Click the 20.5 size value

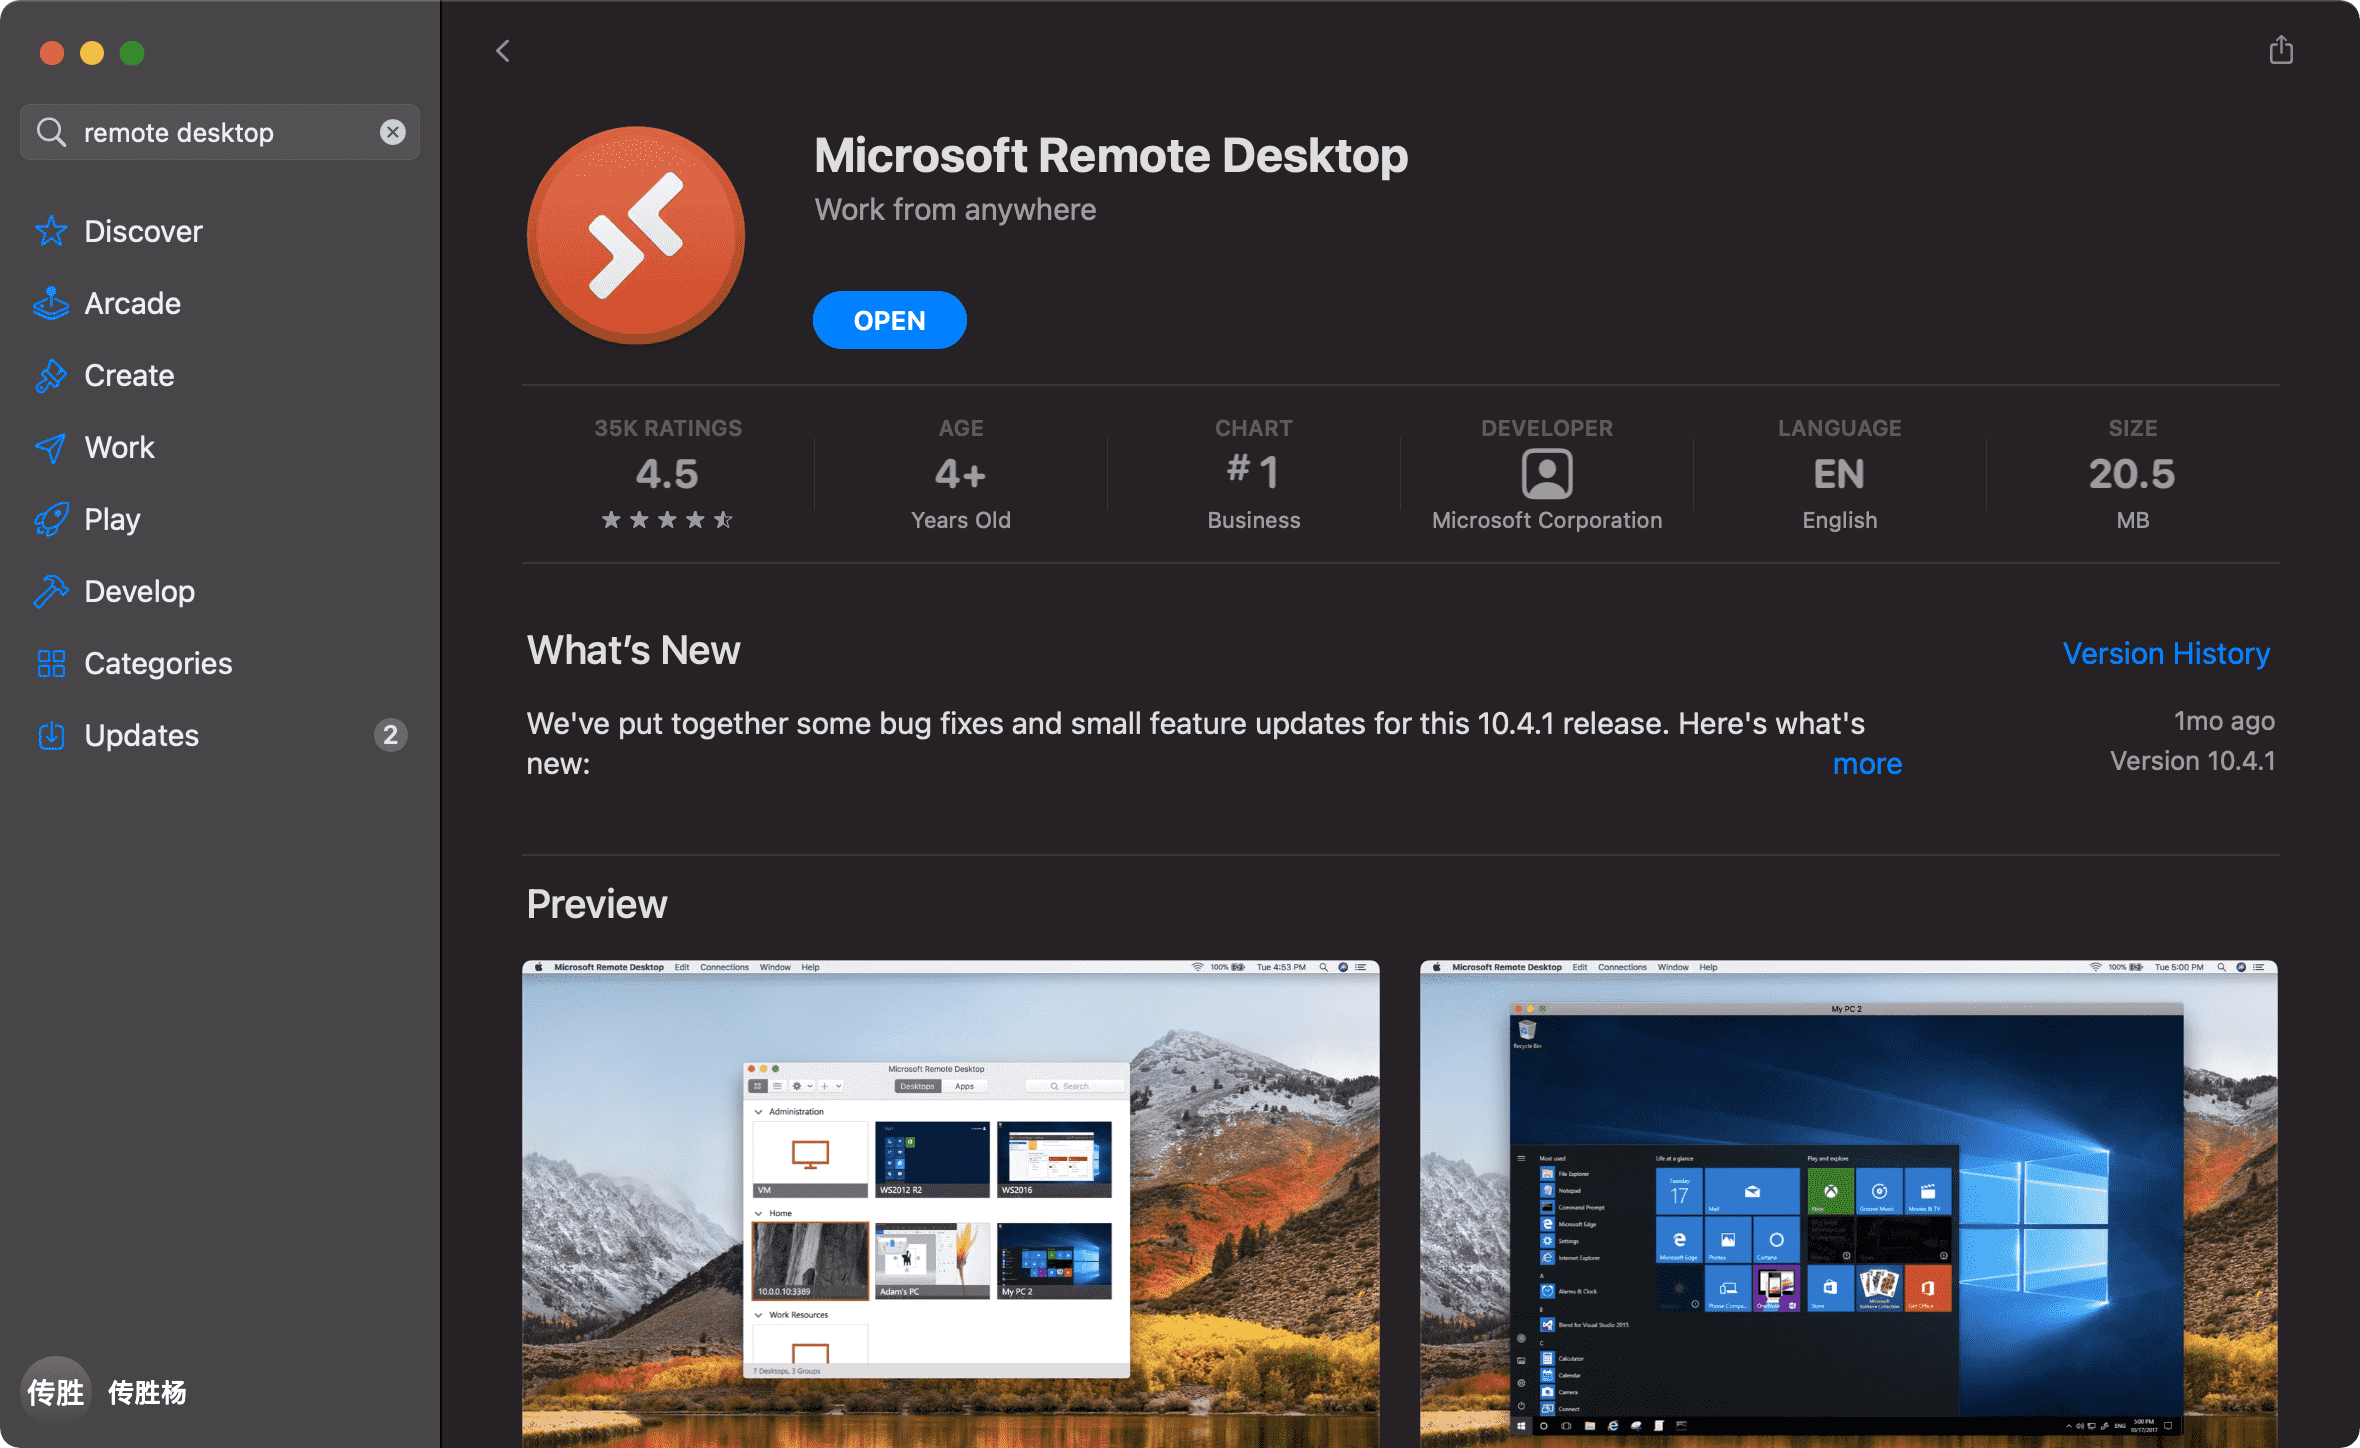click(2132, 473)
